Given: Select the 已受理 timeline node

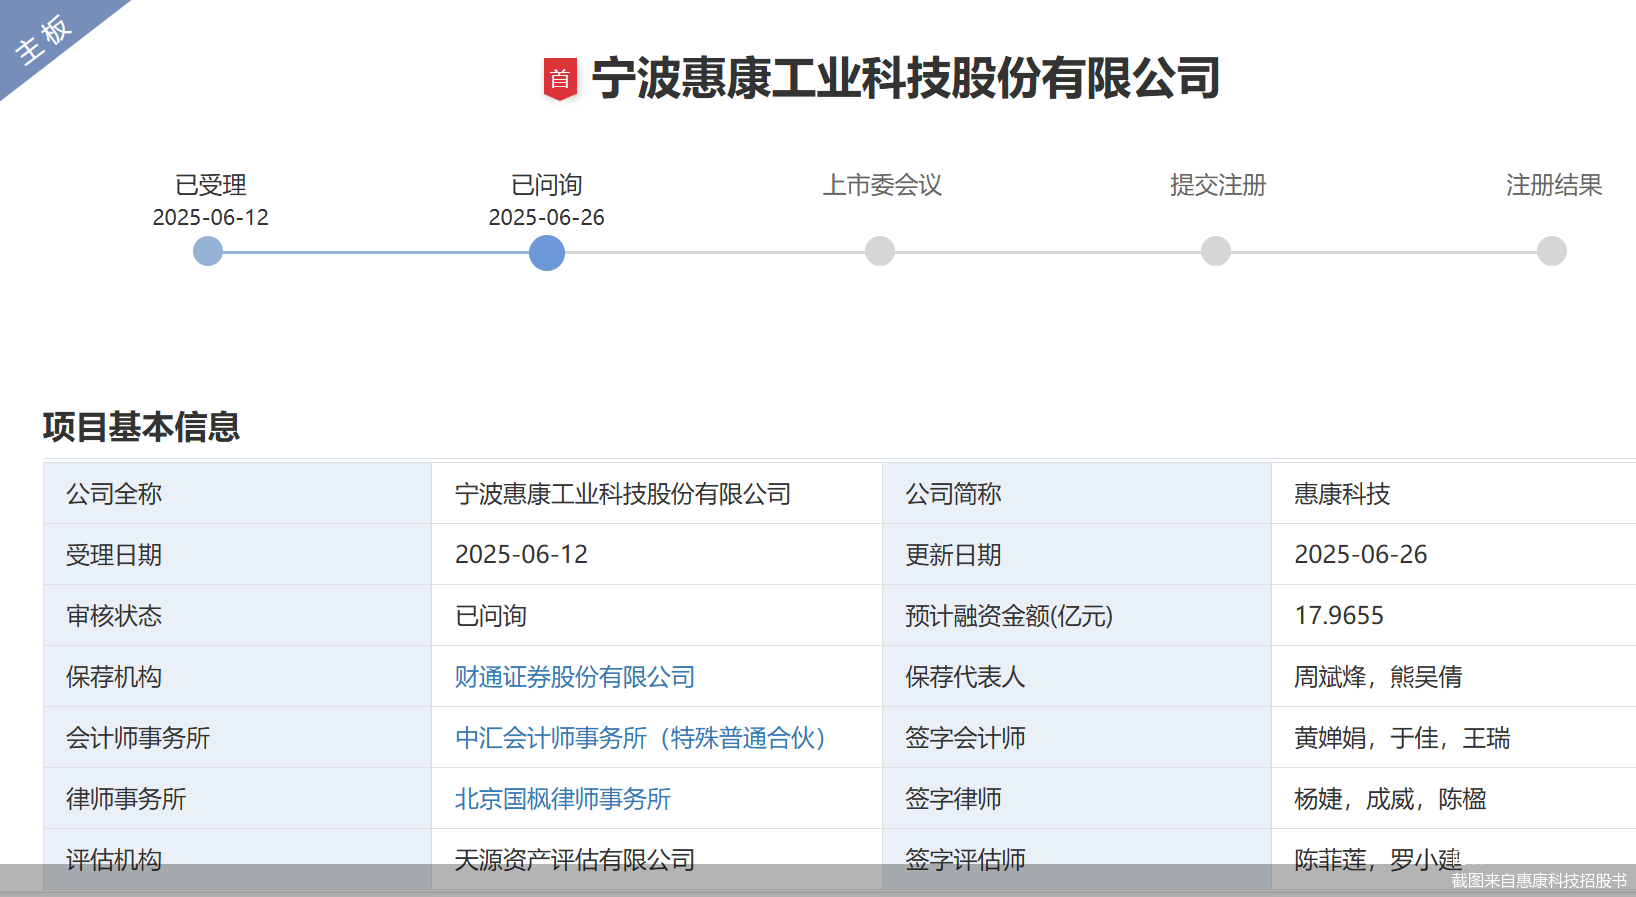Looking at the screenshot, I should [208, 251].
